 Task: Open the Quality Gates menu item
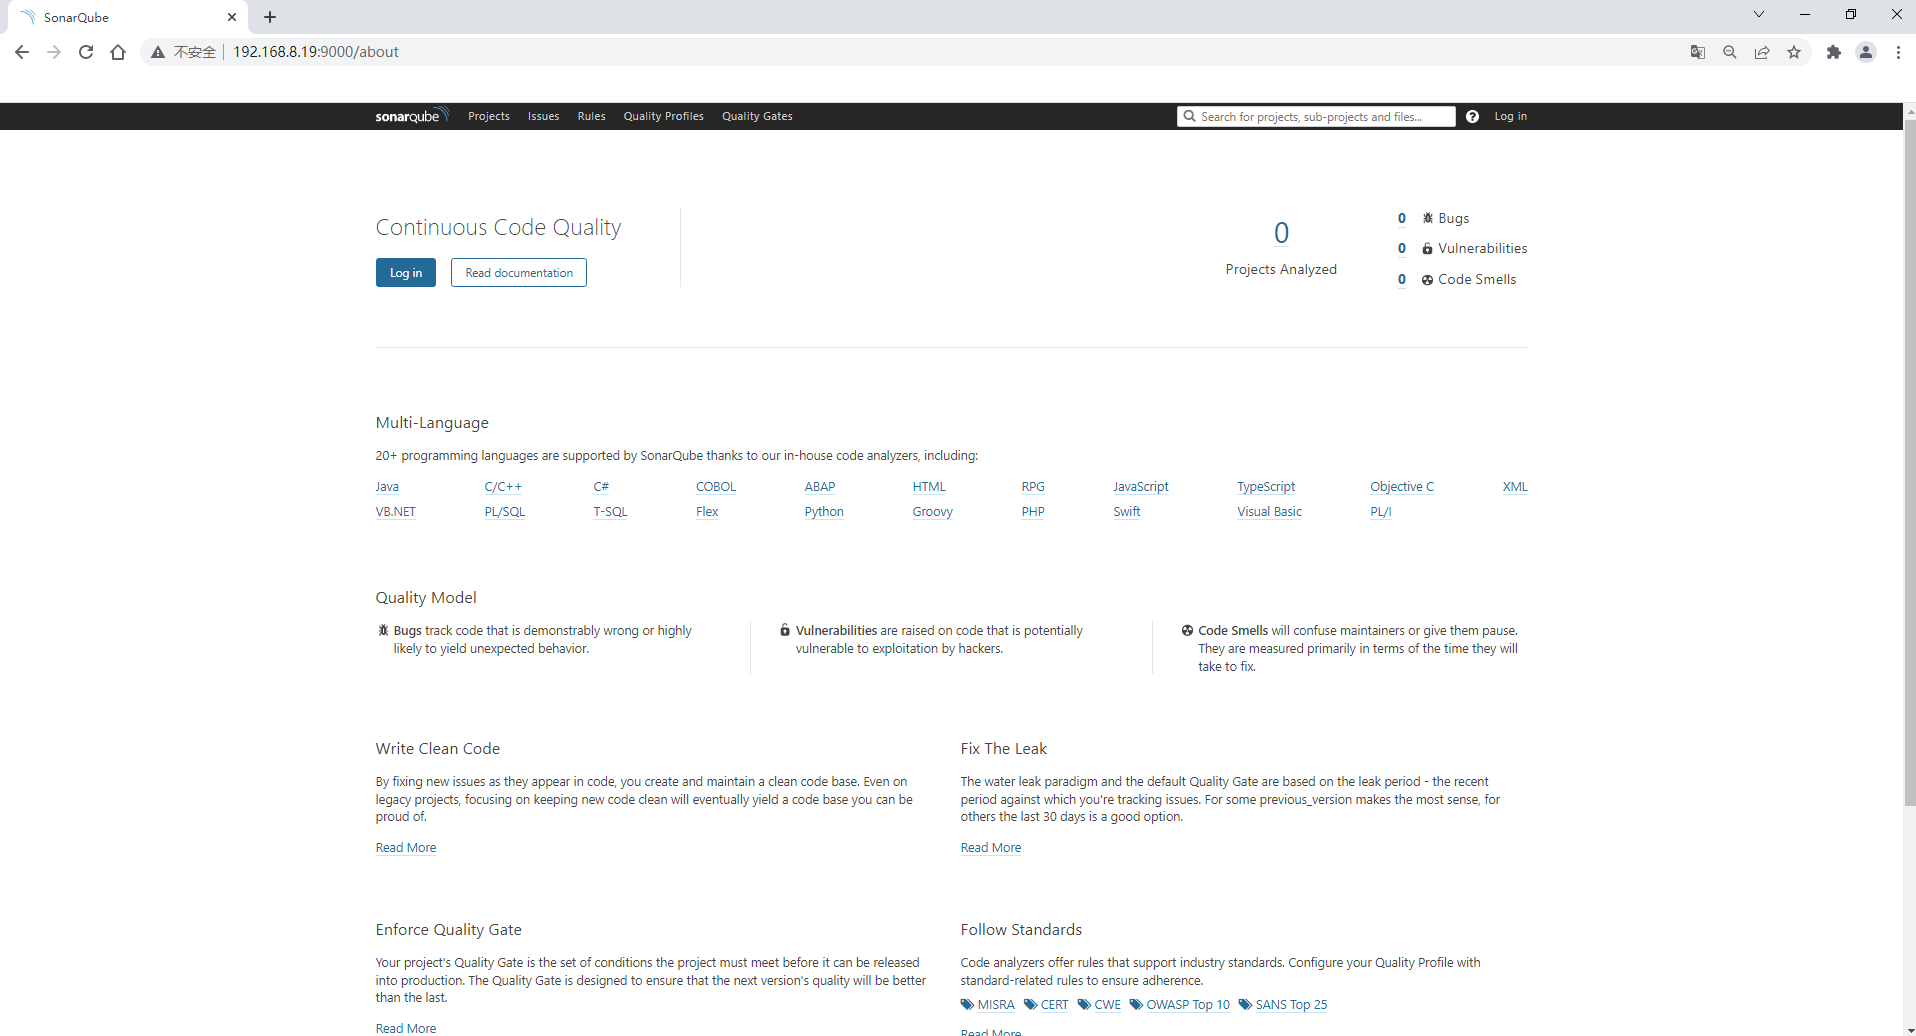(x=757, y=116)
